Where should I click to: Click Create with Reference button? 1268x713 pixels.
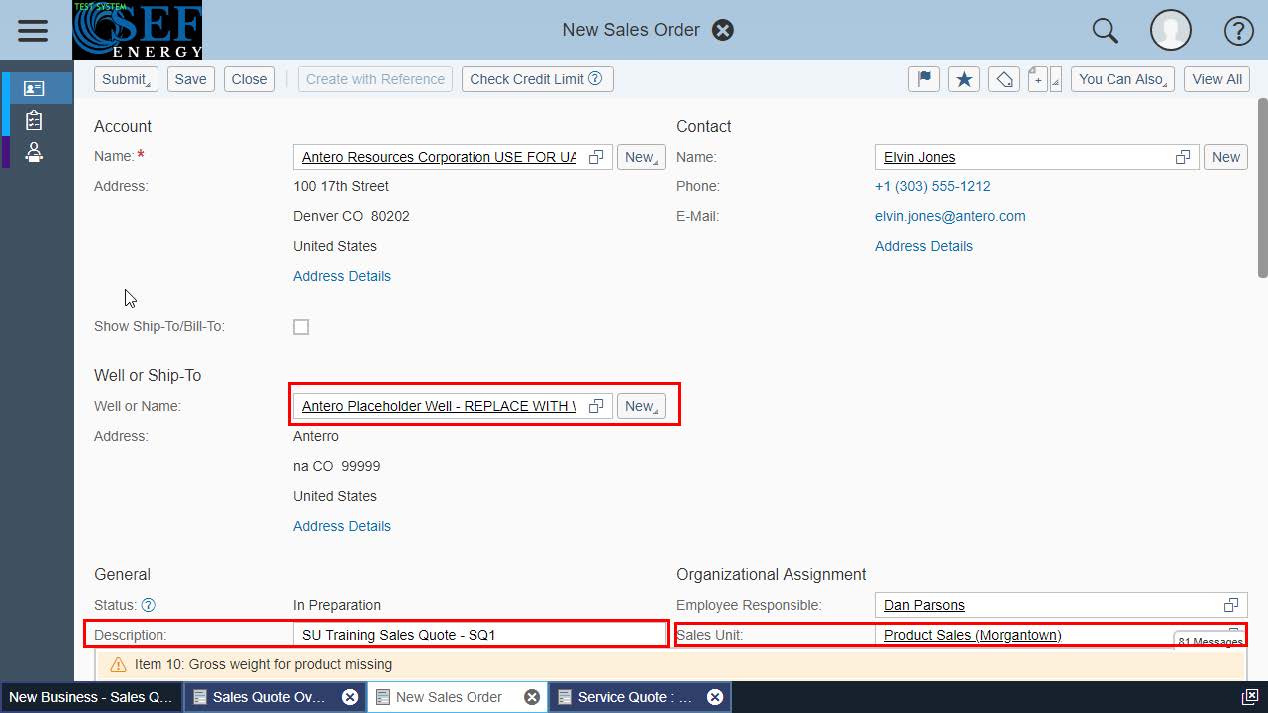375,79
